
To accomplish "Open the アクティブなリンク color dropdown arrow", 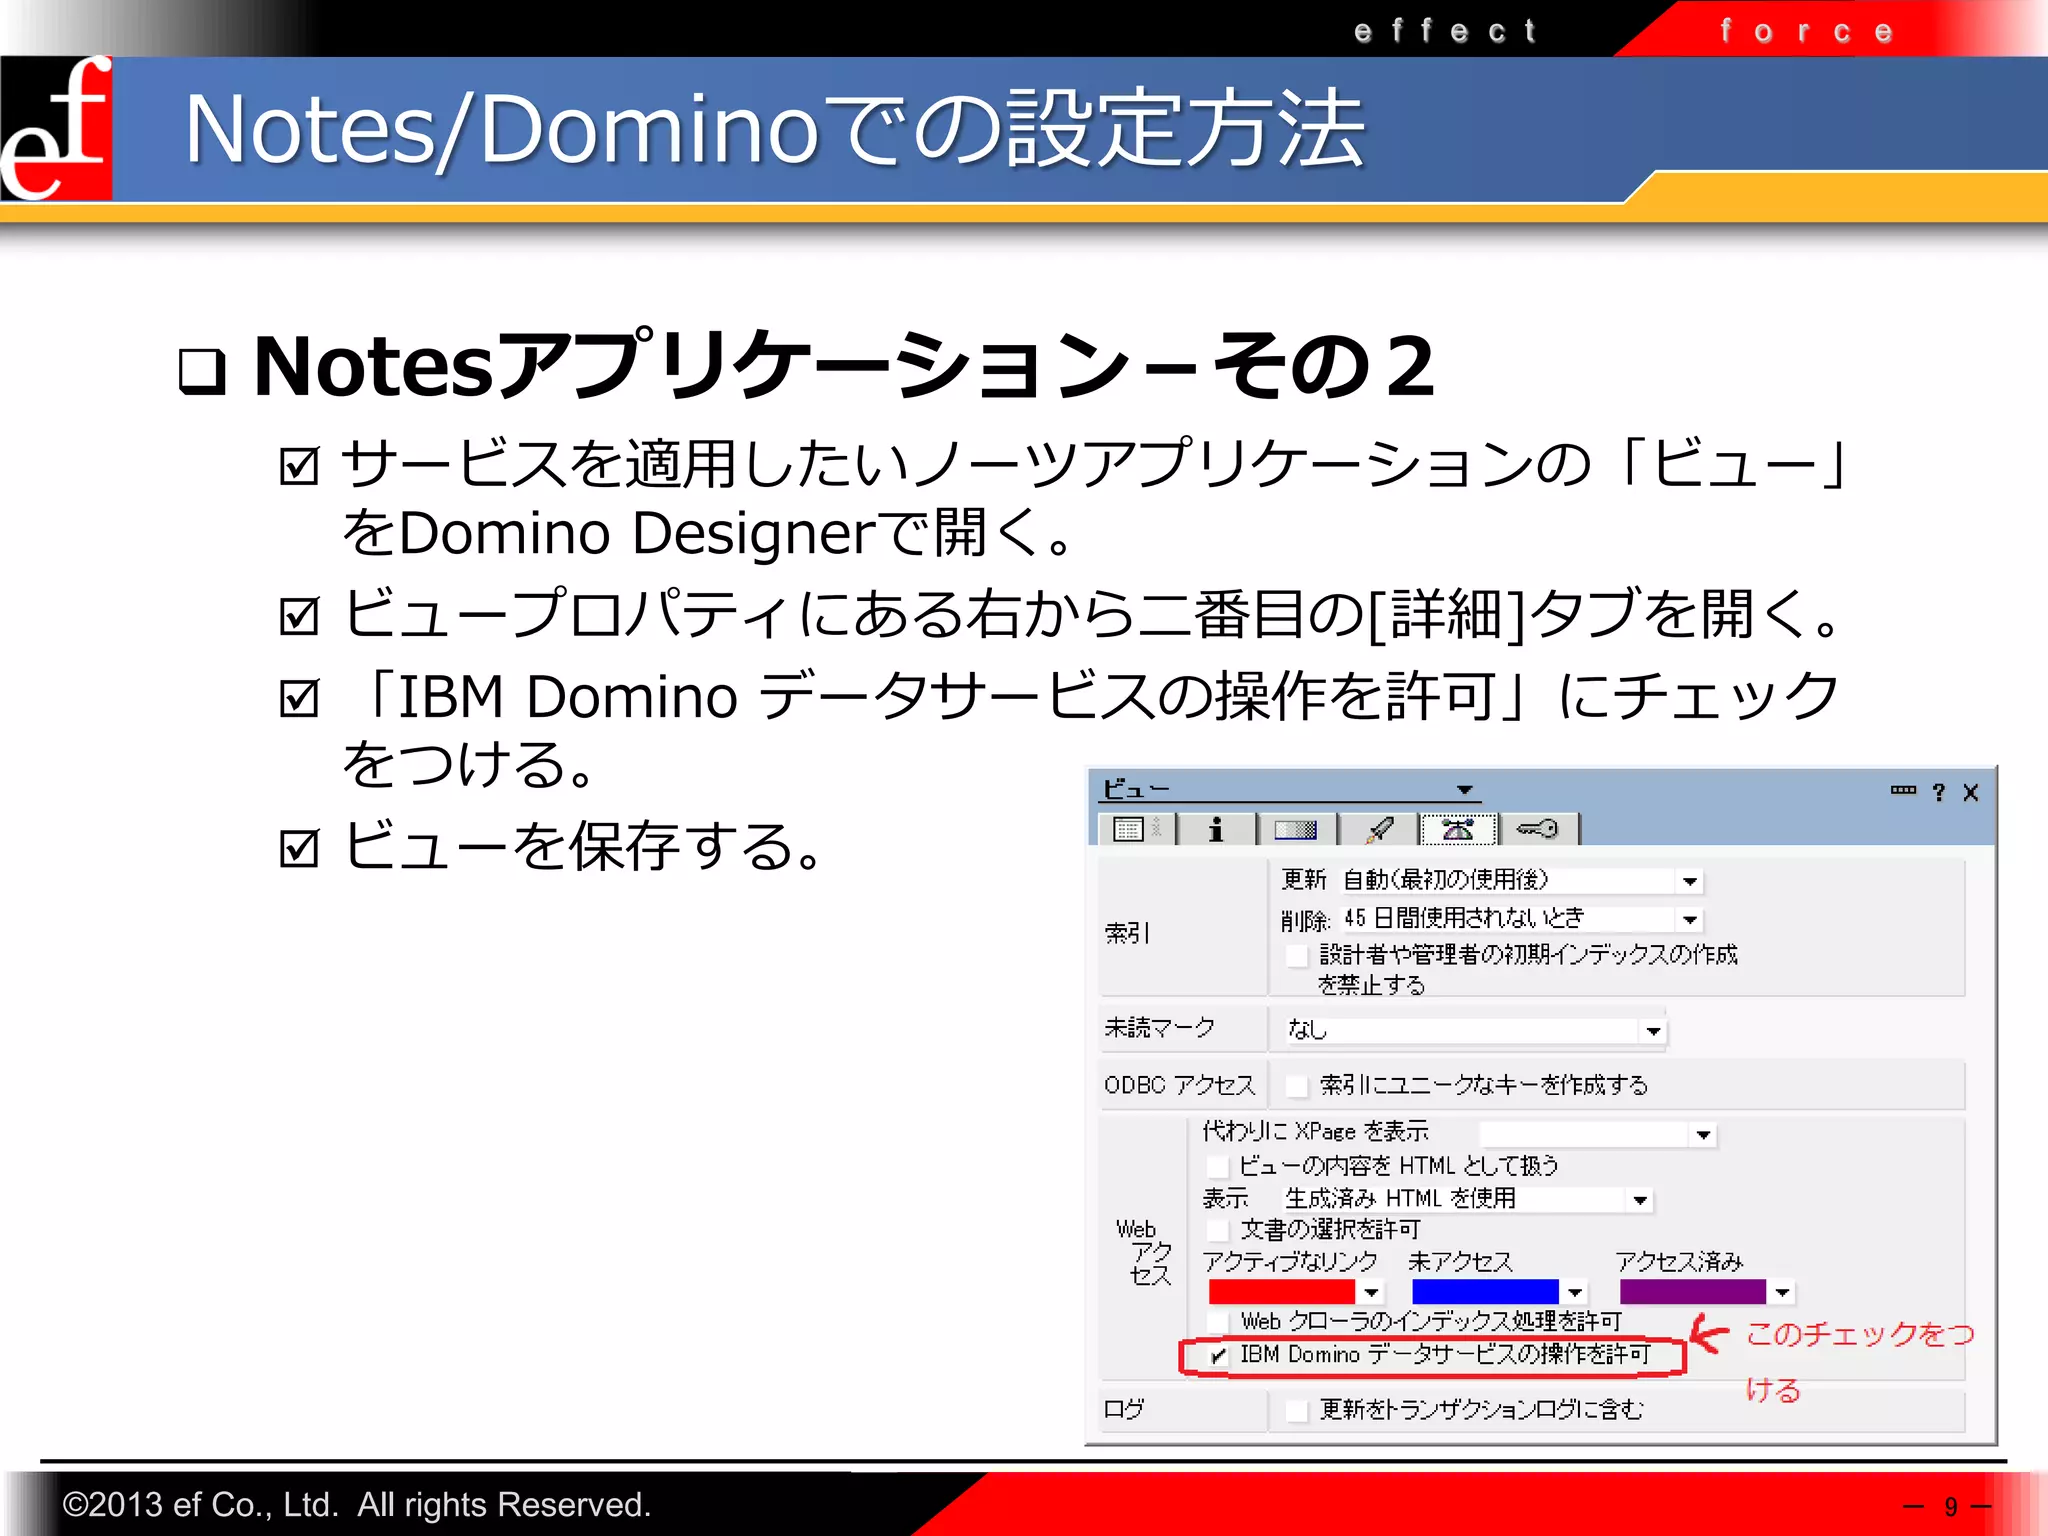I will [x=1371, y=1292].
